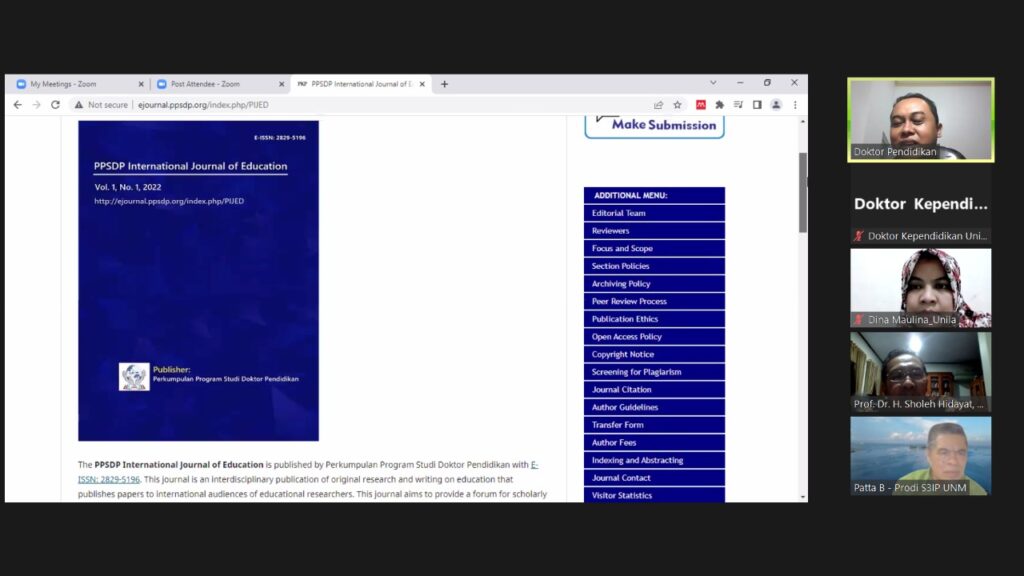Click the browser back arrow

[17, 105]
